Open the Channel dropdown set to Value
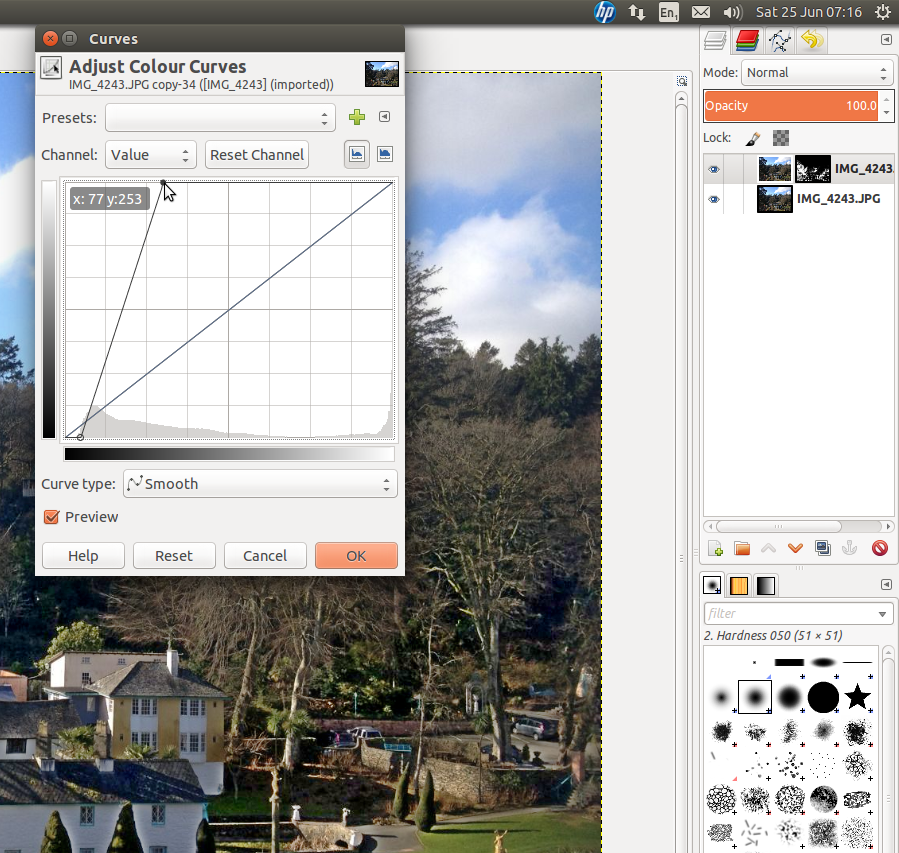This screenshot has width=899, height=853. pos(151,155)
